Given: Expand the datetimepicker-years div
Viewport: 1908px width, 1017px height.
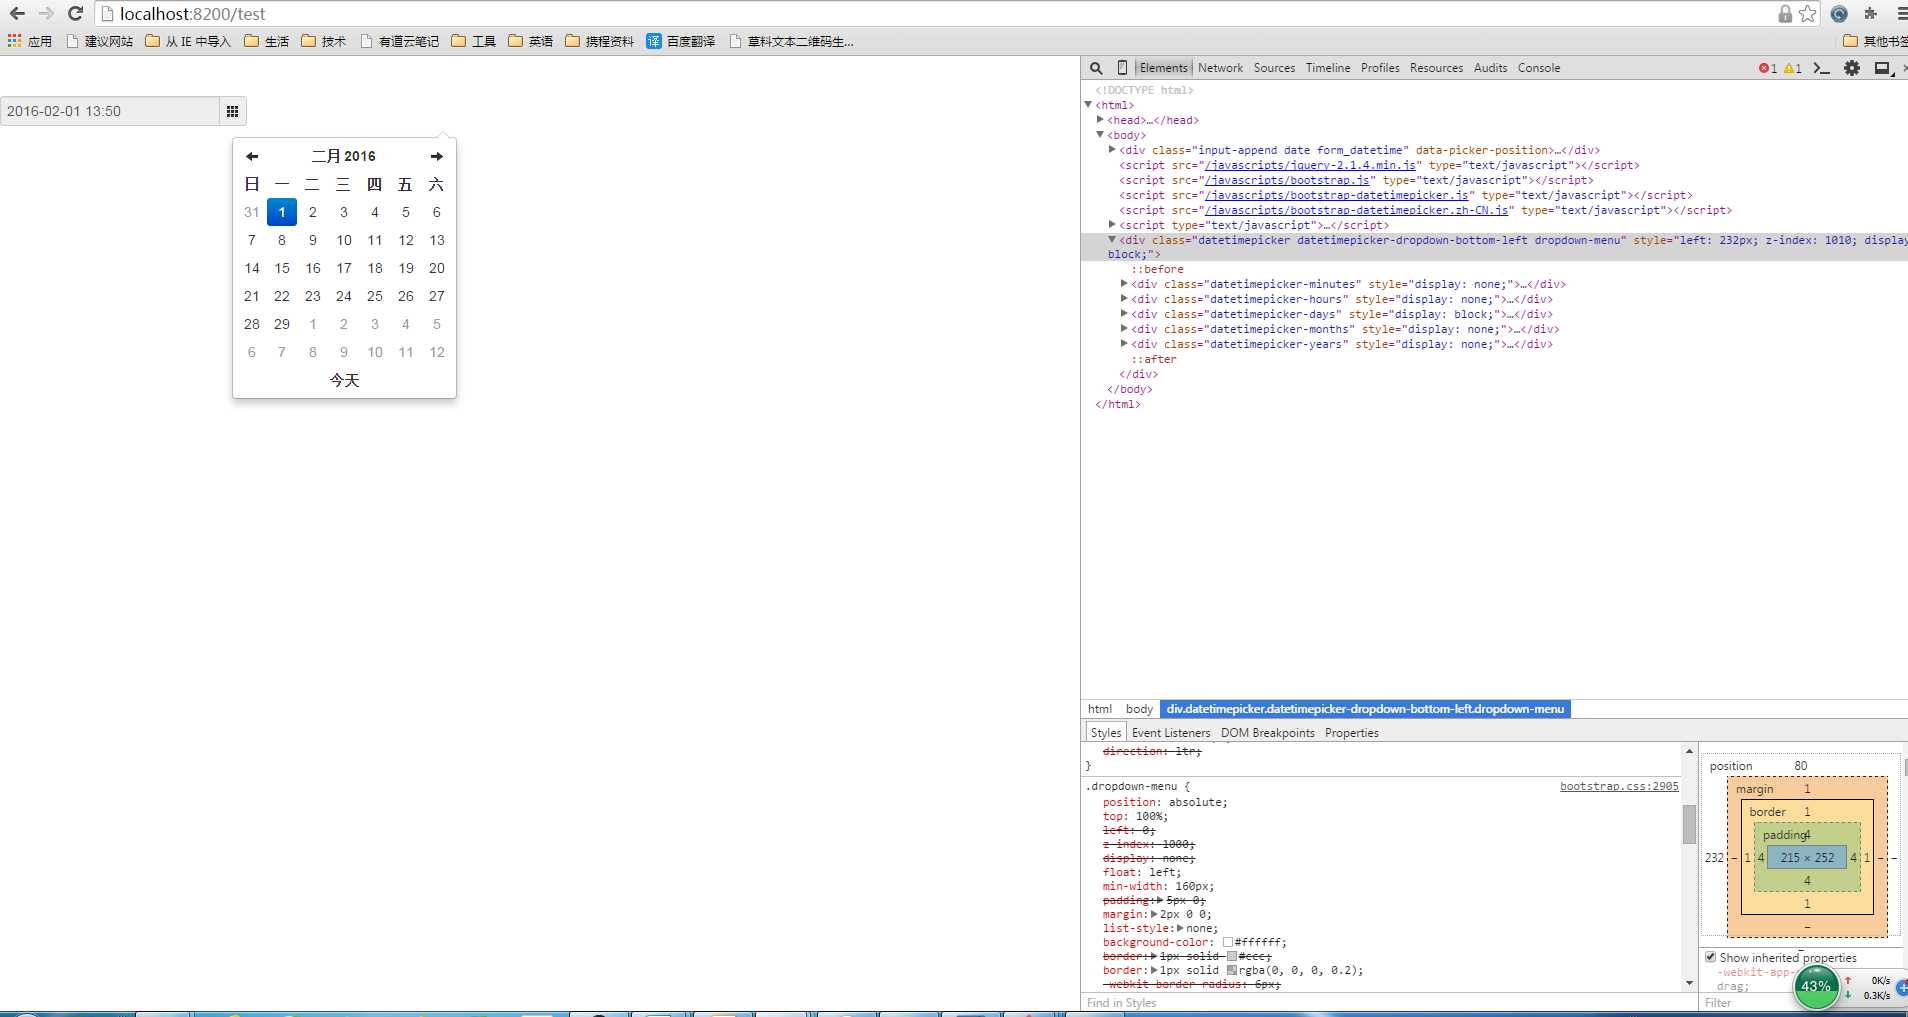Looking at the screenshot, I should 1124,343.
